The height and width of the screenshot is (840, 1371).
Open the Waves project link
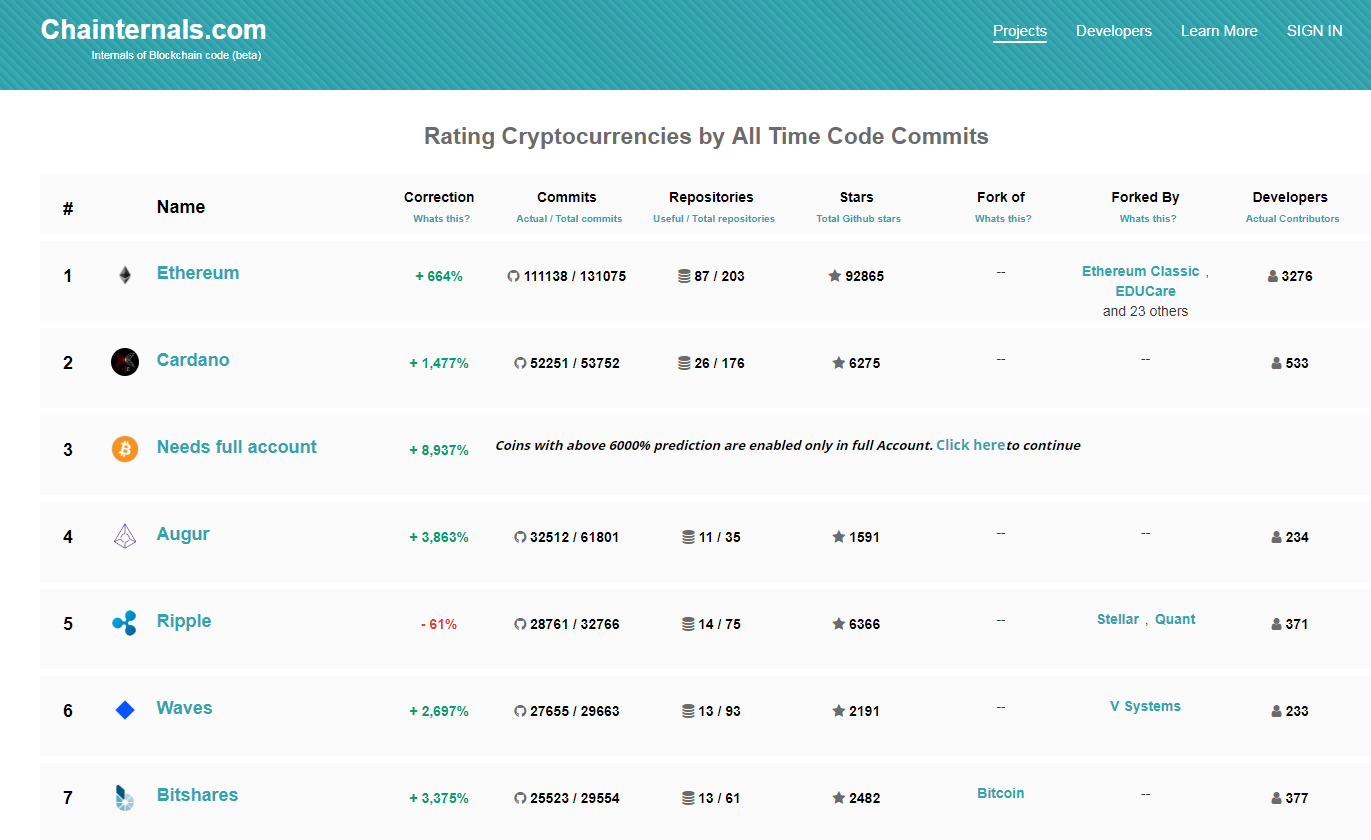click(x=185, y=708)
